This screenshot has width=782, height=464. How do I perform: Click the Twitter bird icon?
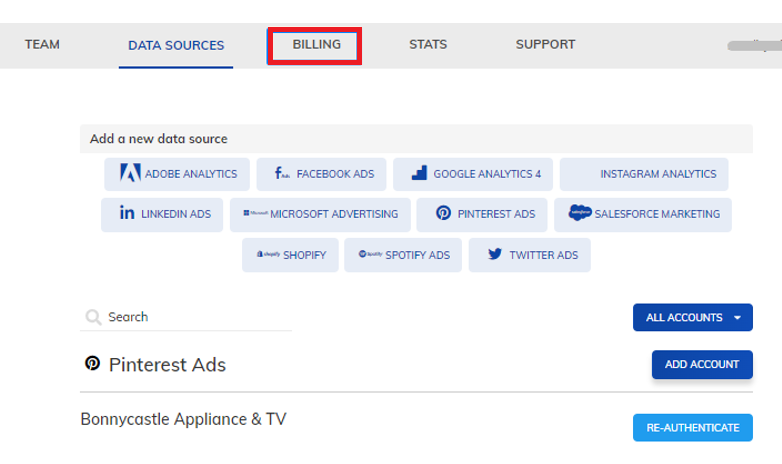495,254
